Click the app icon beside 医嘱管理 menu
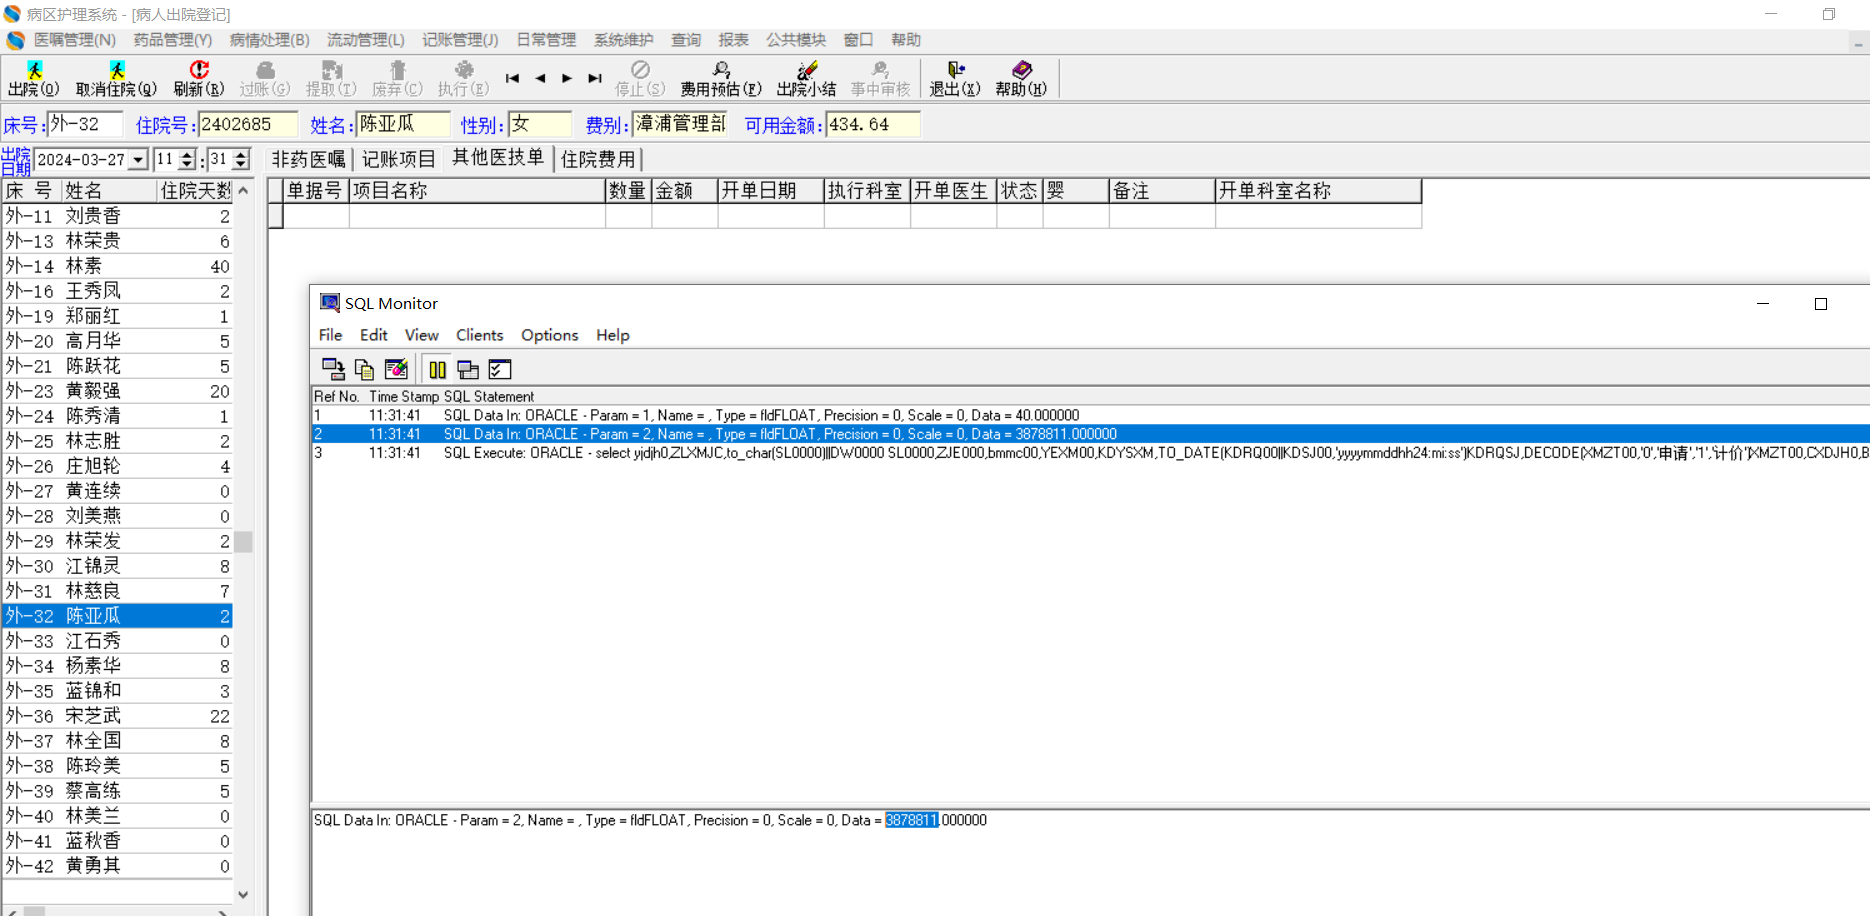Image resolution: width=1870 pixels, height=916 pixels. tap(16, 40)
